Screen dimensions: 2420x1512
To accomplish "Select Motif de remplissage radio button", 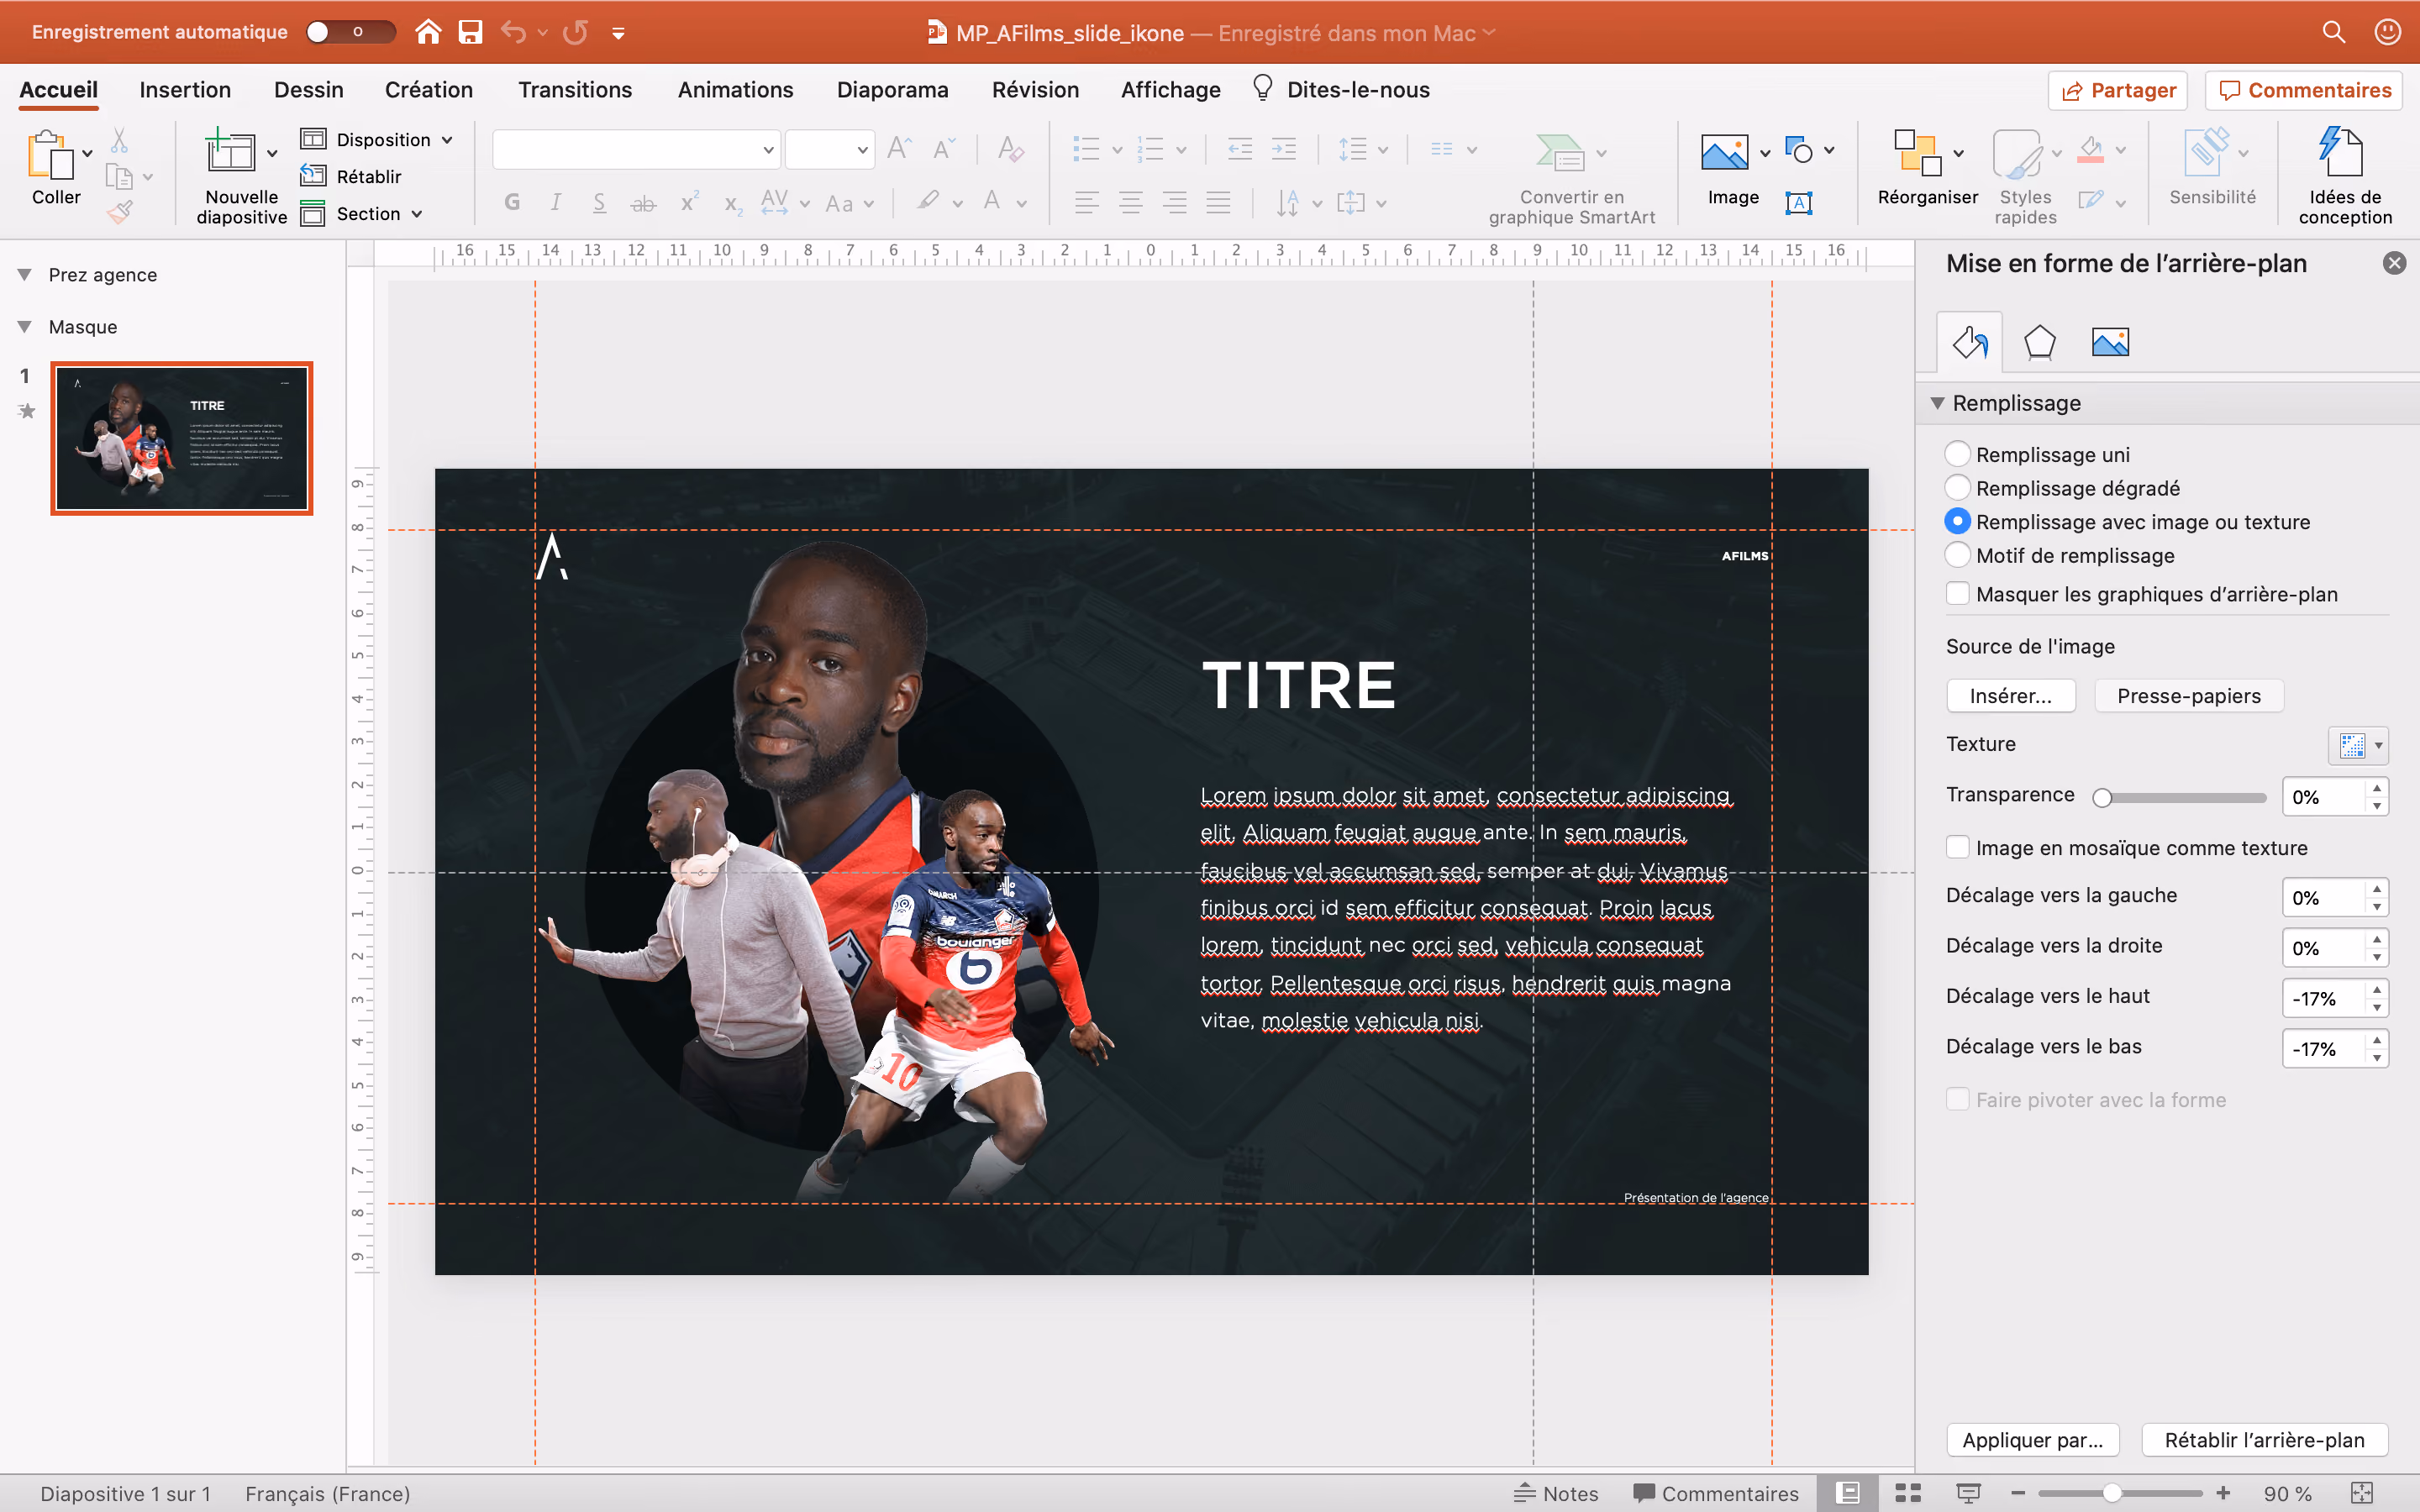I will tap(1958, 555).
